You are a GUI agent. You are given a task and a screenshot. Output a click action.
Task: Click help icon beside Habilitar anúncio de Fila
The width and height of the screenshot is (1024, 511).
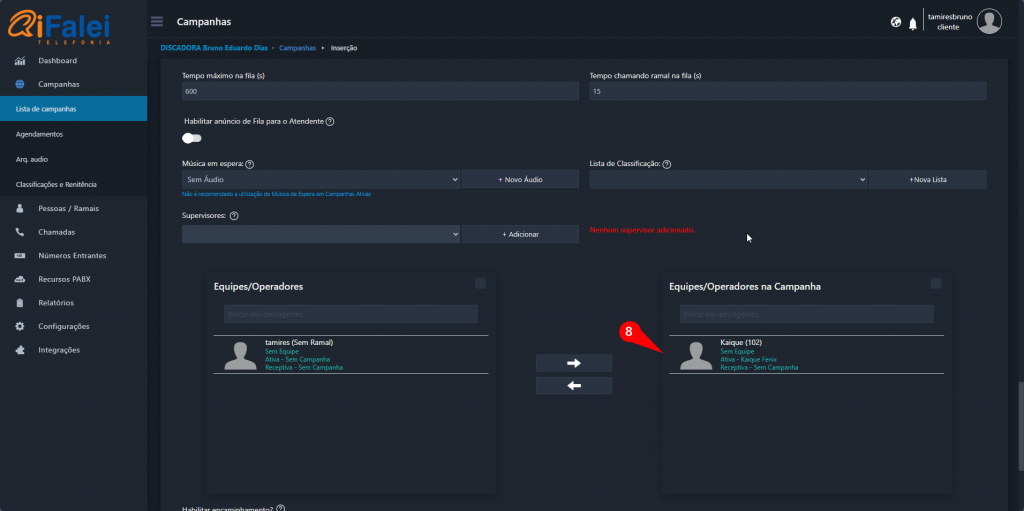point(330,122)
